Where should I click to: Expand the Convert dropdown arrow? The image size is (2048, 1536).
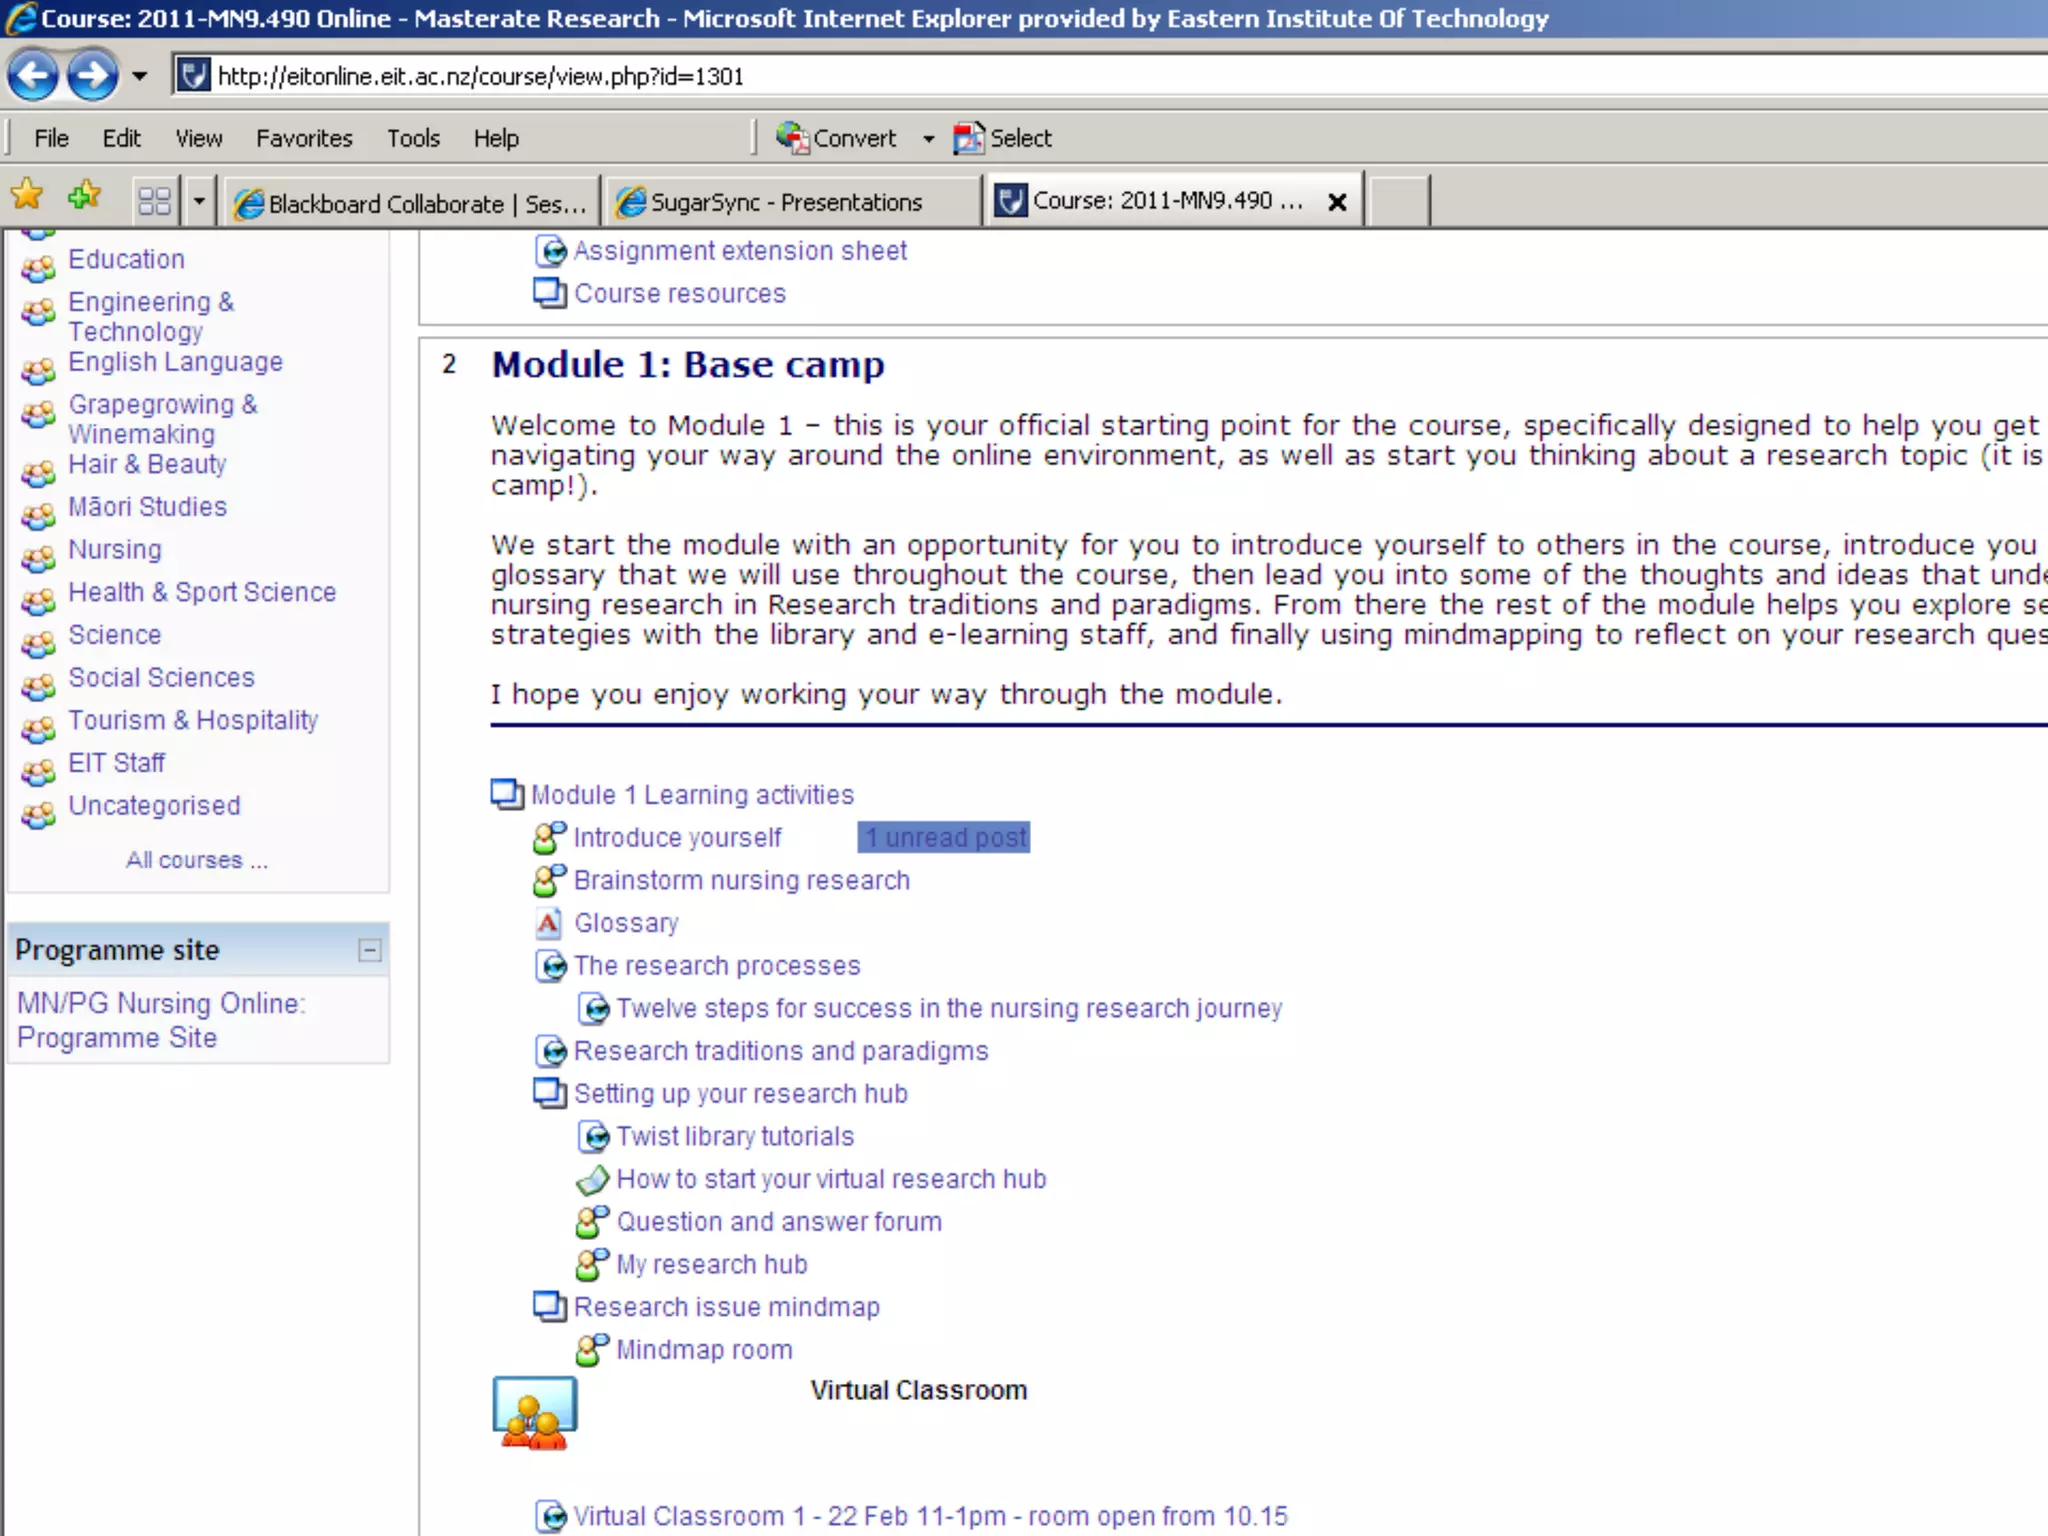pos(928,139)
